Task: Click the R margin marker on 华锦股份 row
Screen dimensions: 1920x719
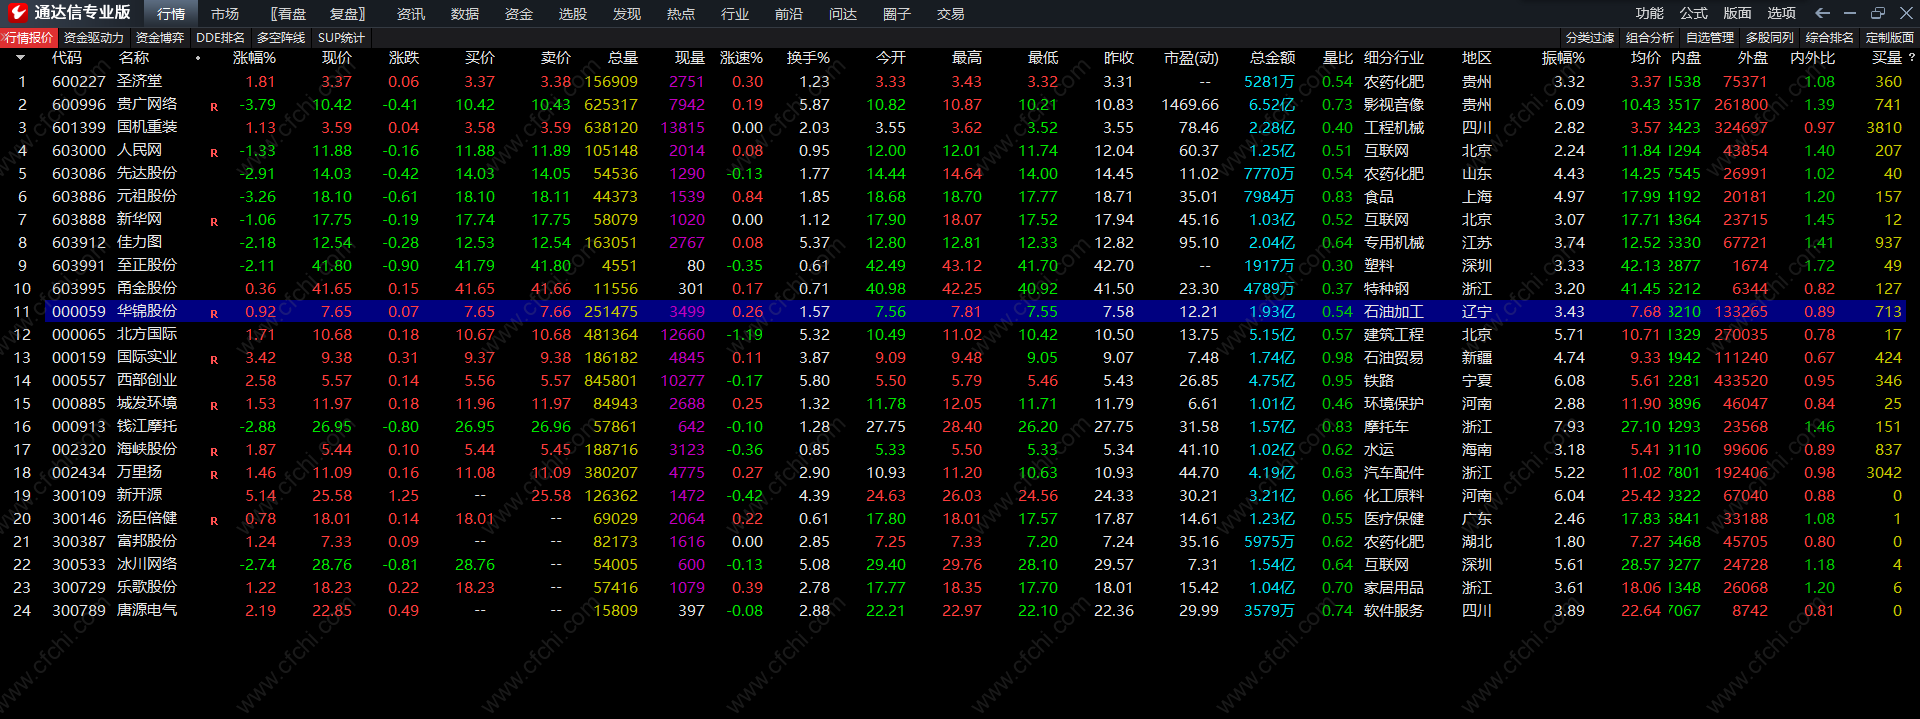Action: pos(214,313)
